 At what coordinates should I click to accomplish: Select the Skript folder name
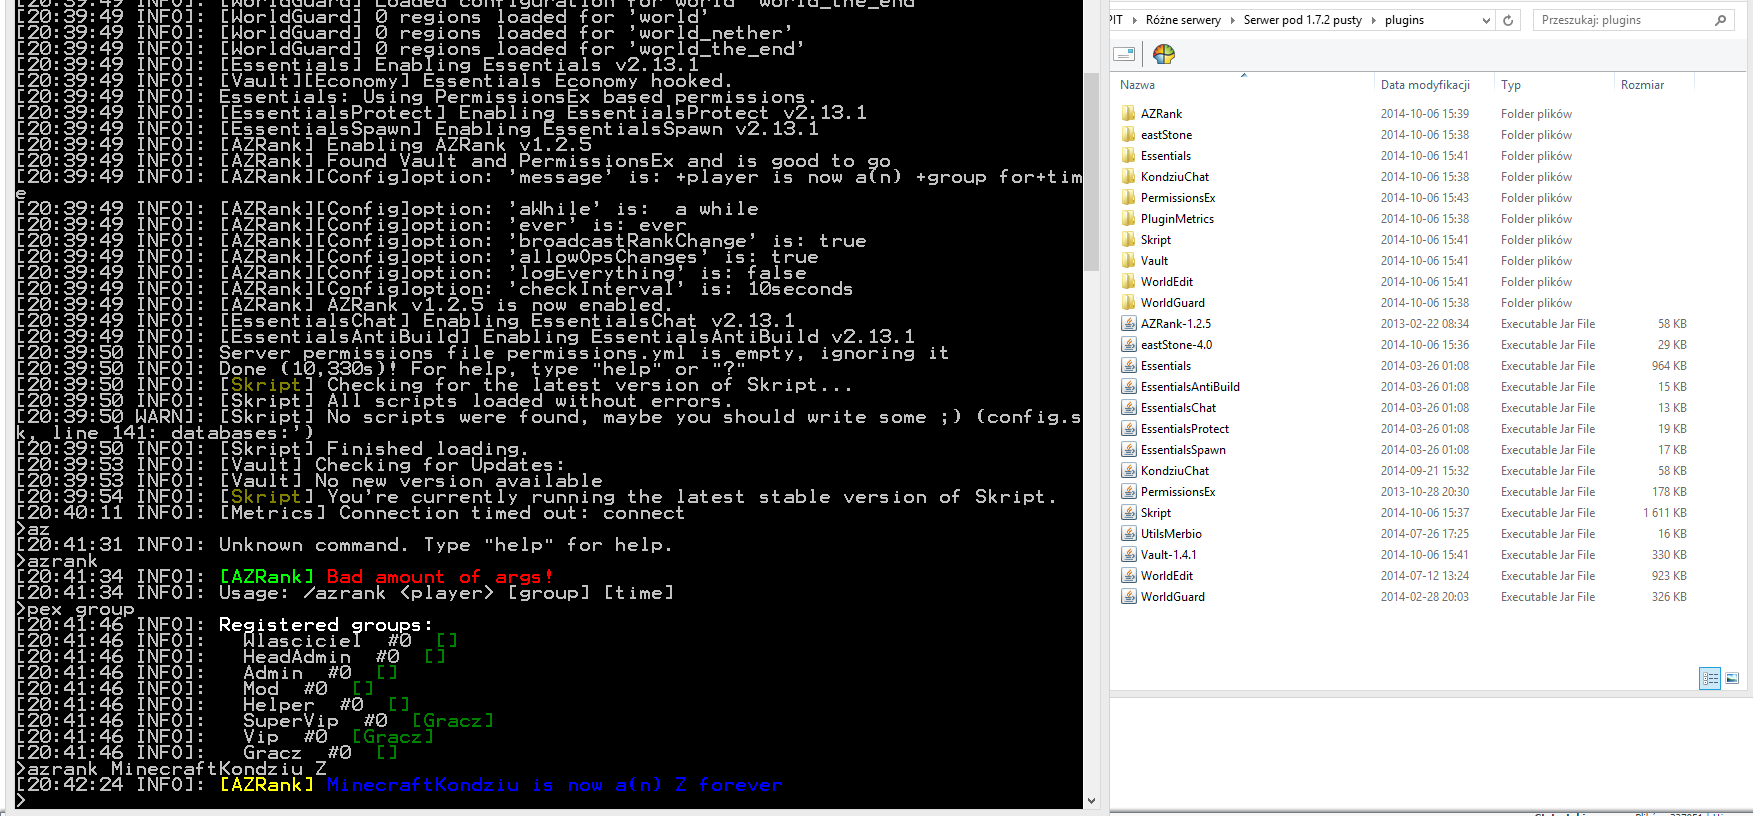(1156, 240)
